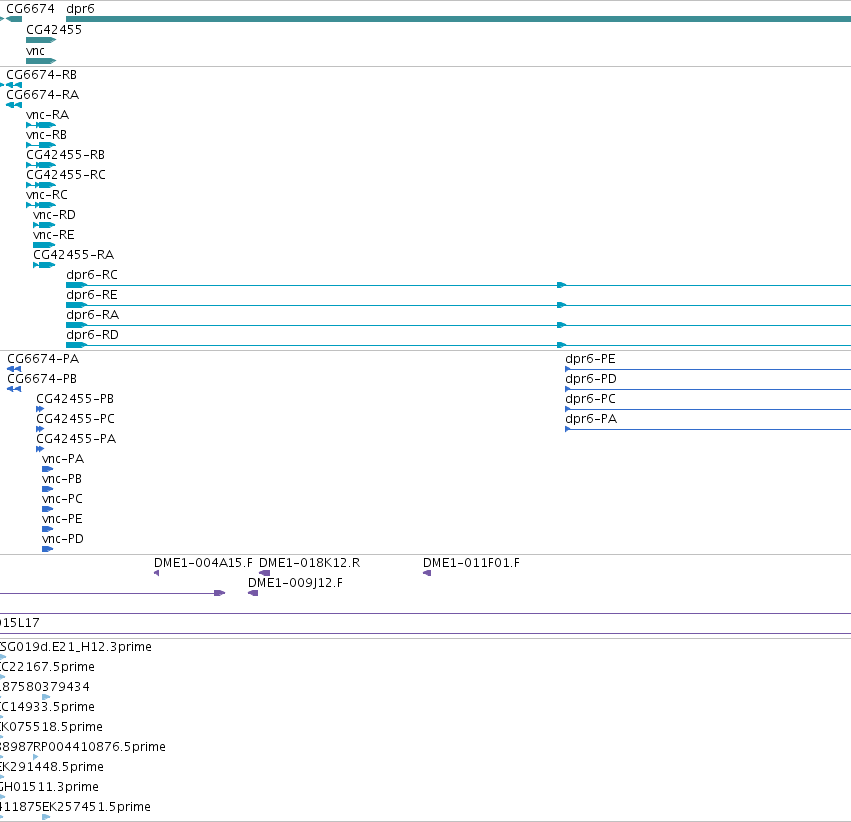Click the CG42455-RB transcript label
Screen dimensions: 851x822
65,155
